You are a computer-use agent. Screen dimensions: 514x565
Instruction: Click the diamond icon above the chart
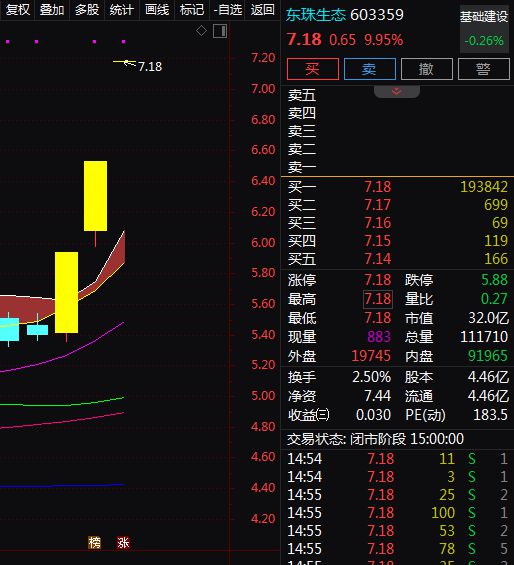(x=201, y=31)
